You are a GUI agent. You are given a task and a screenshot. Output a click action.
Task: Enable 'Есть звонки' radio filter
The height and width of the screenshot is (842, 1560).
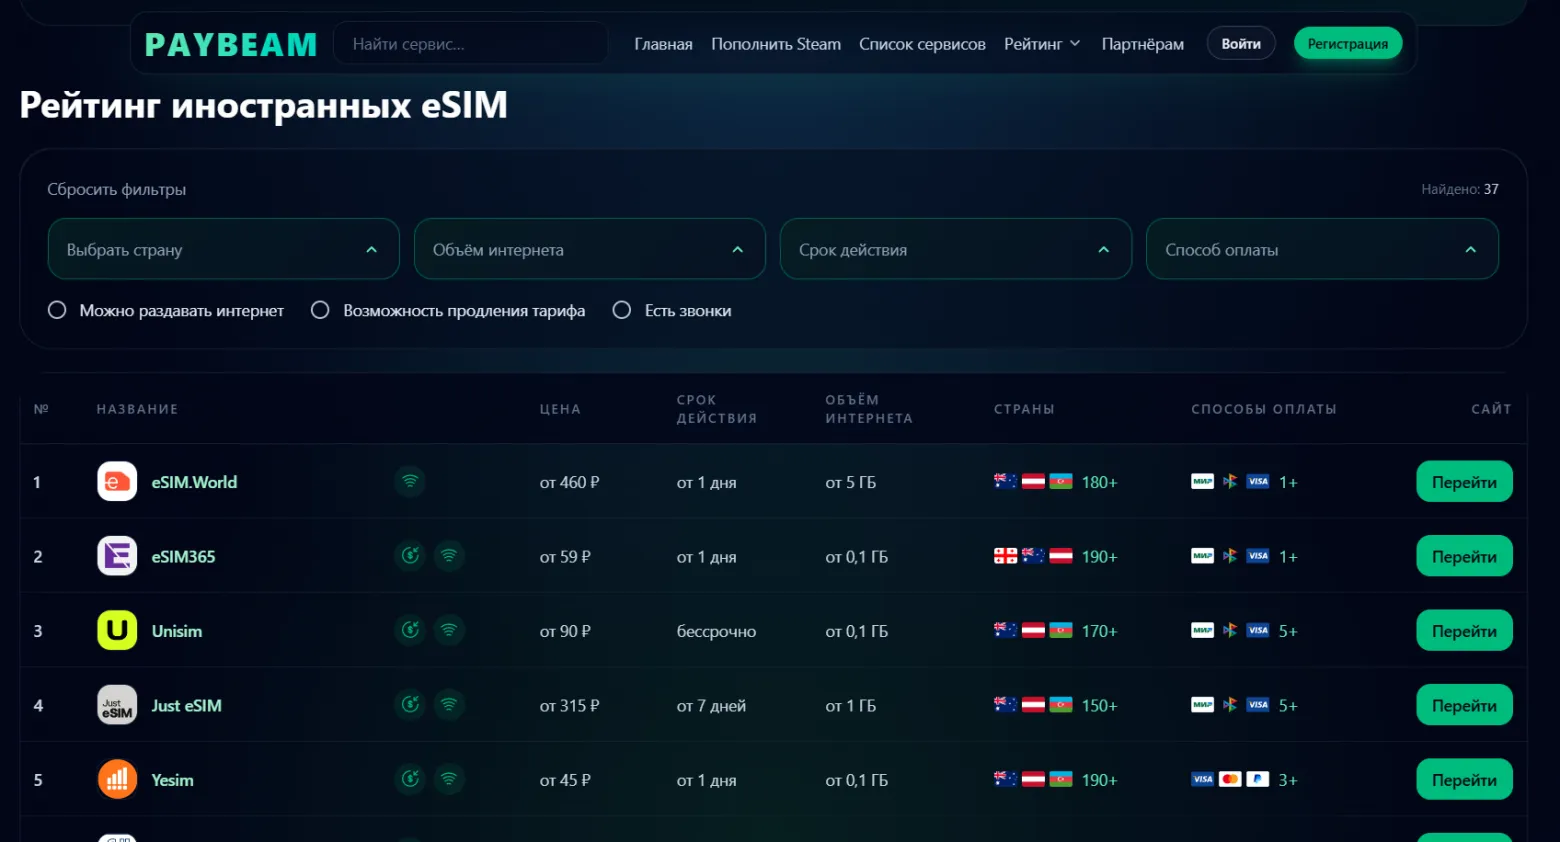click(x=622, y=310)
